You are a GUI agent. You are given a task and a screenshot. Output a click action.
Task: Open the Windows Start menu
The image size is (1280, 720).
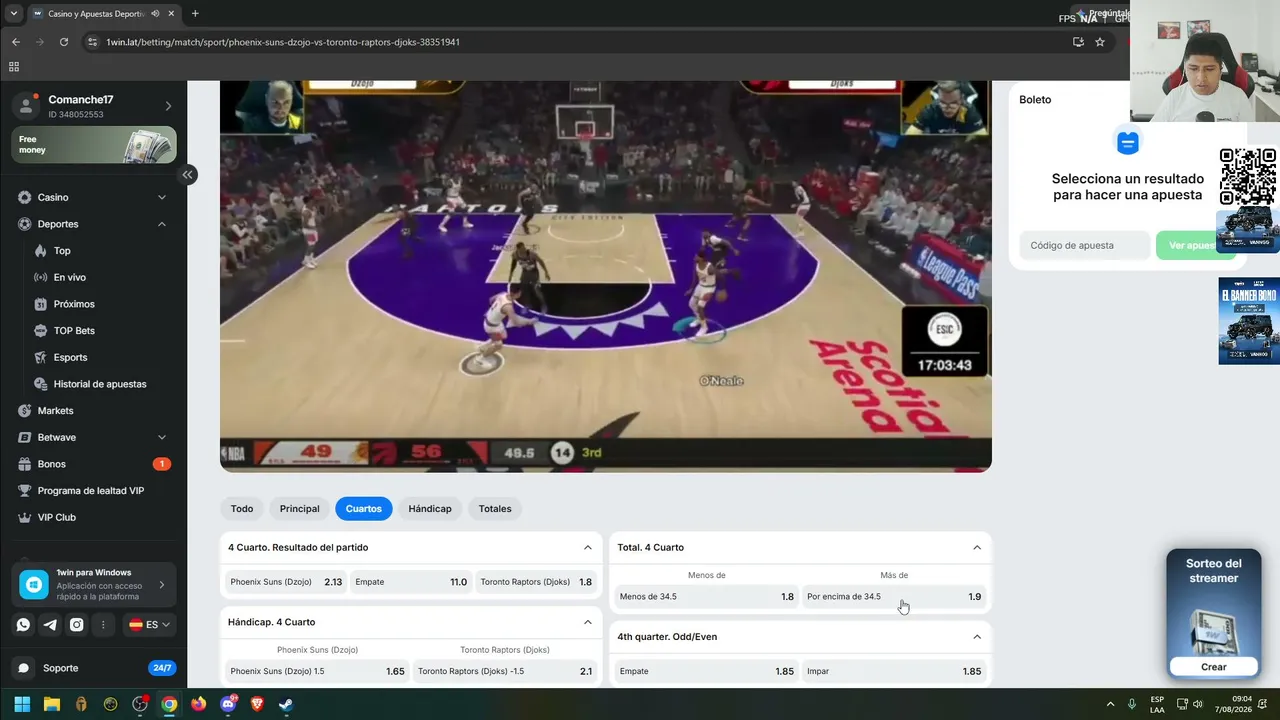[22, 704]
